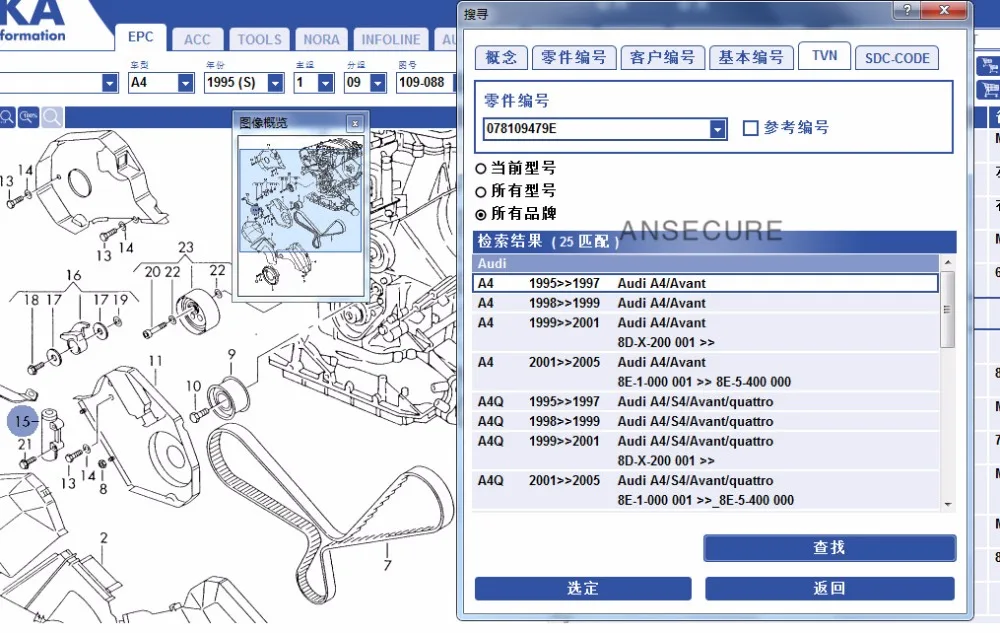Click part callout 7 timing belt label

pyautogui.click(x=387, y=565)
